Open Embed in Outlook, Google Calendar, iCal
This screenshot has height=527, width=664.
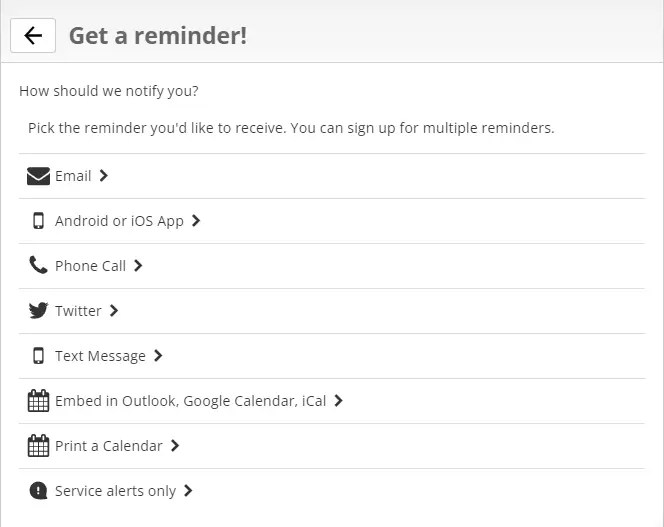click(x=190, y=401)
